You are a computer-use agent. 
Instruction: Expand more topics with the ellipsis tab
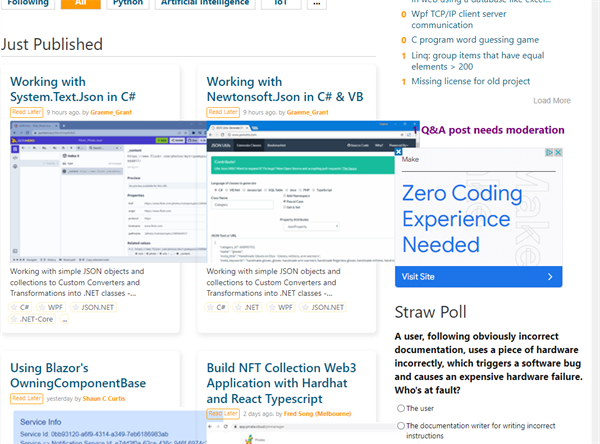pos(317,3)
